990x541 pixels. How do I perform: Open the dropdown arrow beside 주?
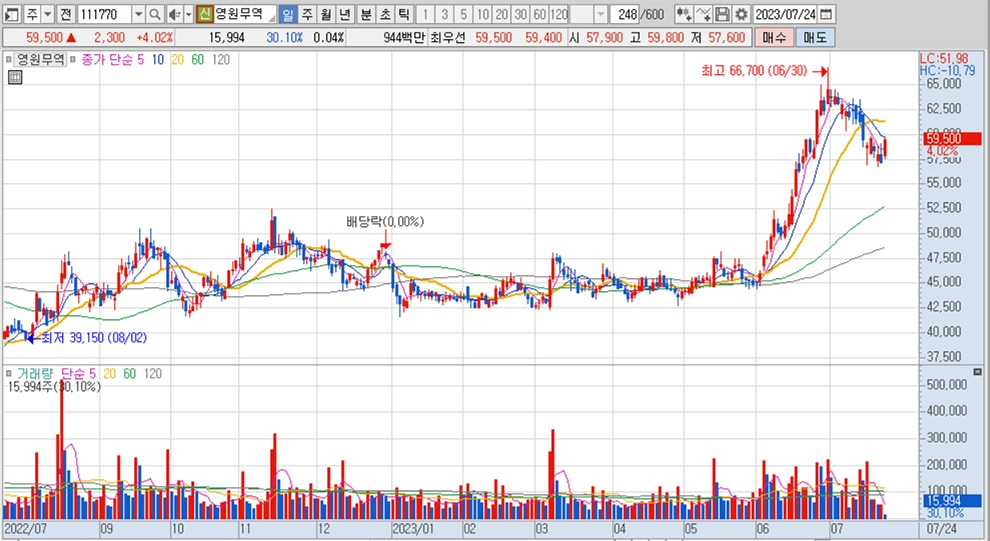point(47,15)
